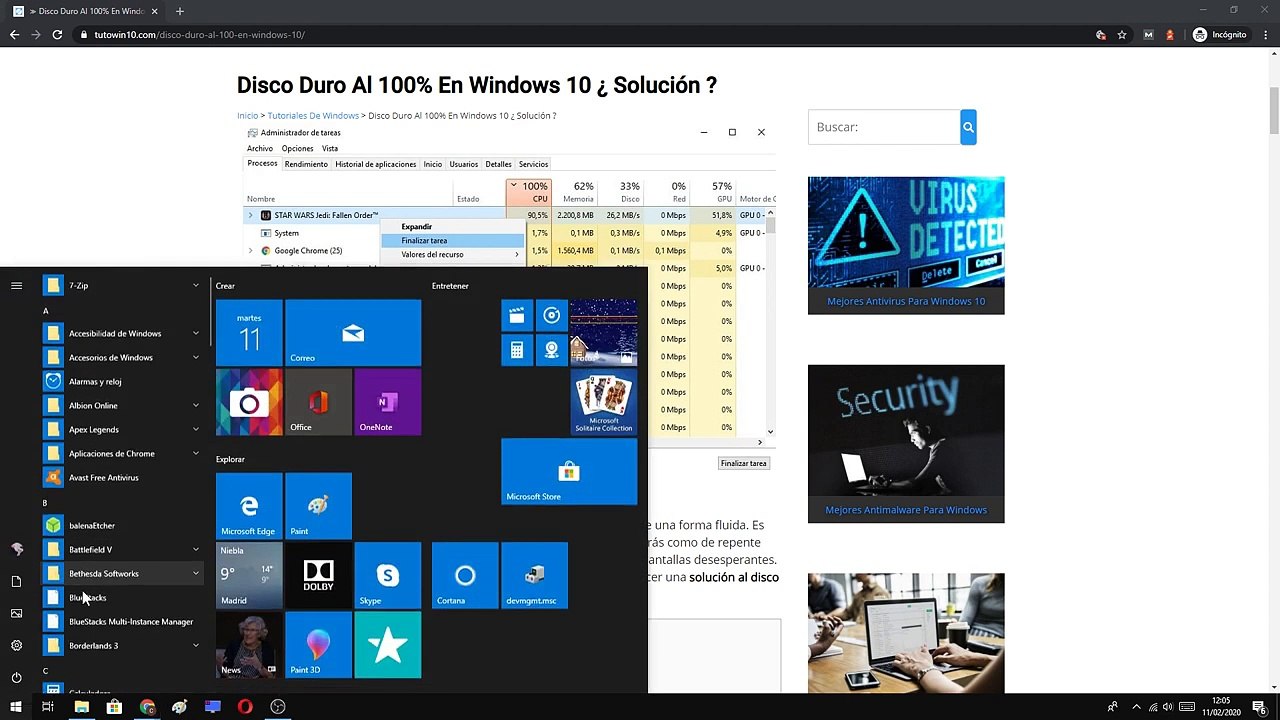
Task: Click the Power button in Start sidebar
Action: pos(16,677)
